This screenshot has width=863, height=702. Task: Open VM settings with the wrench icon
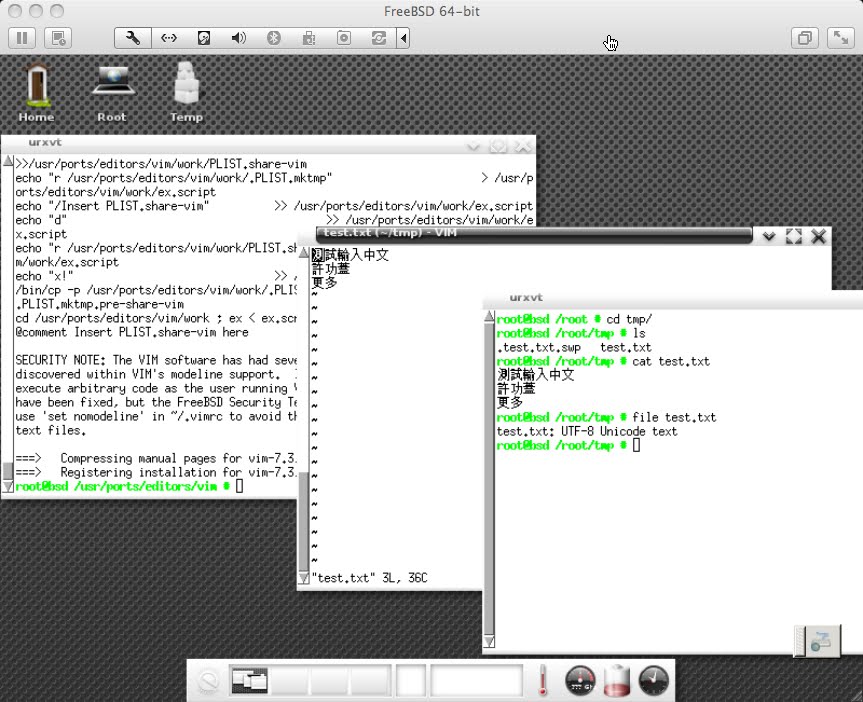point(132,37)
